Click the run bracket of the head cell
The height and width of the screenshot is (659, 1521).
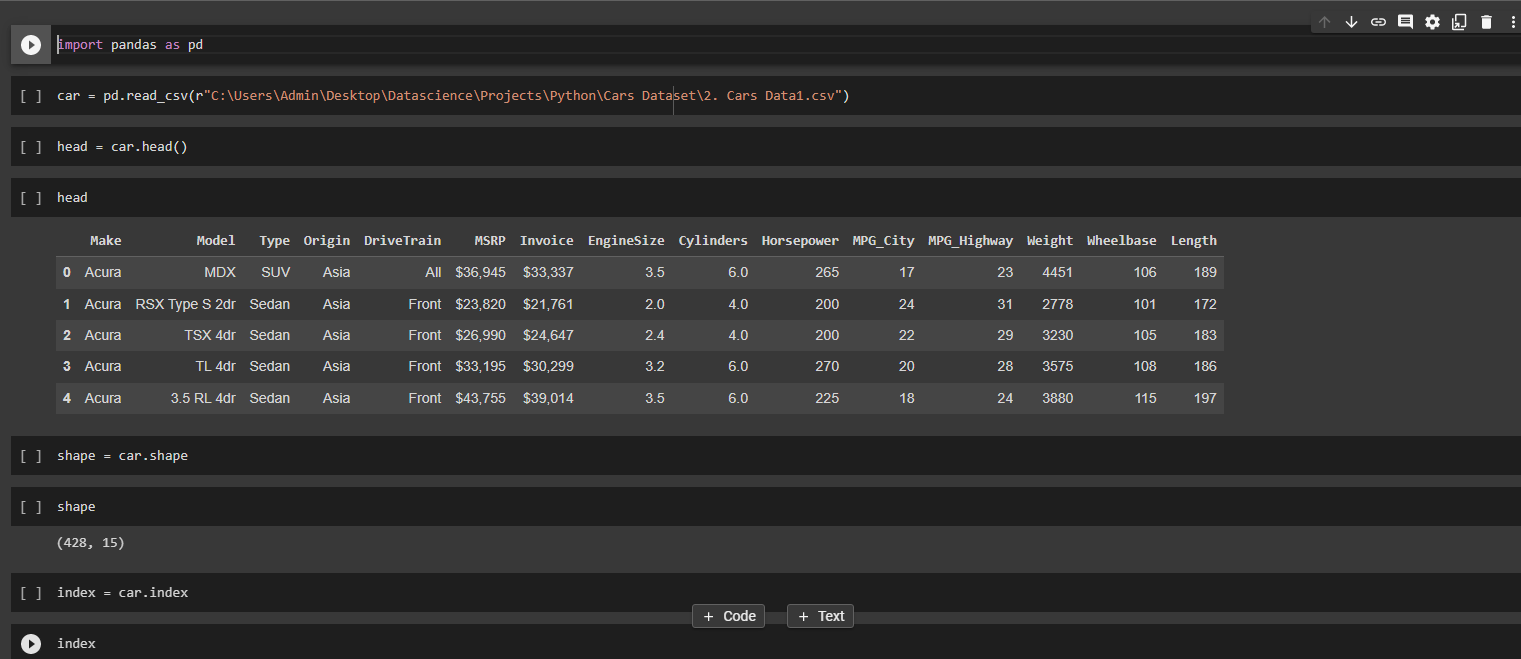29,197
